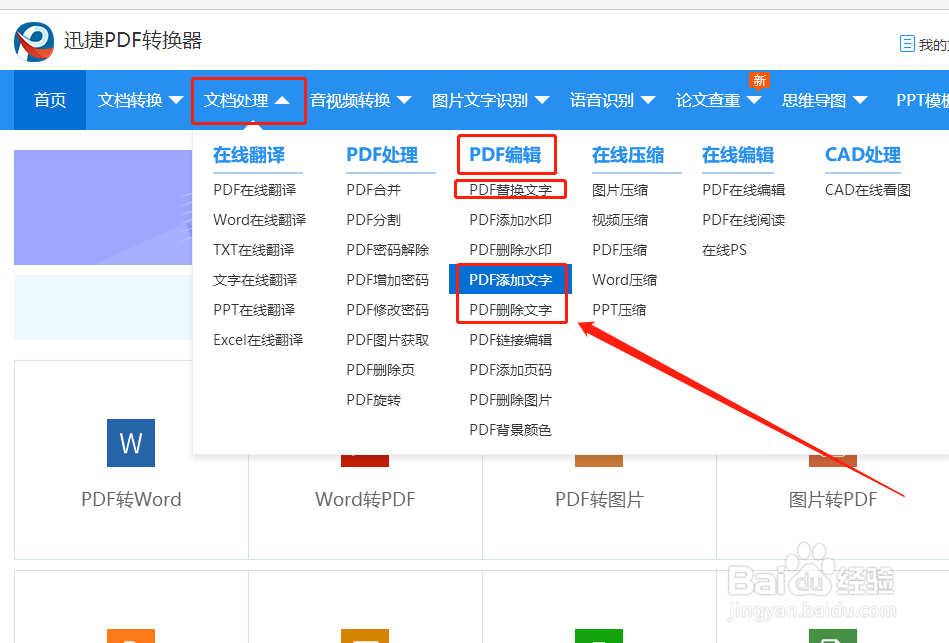Image resolution: width=949 pixels, height=643 pixels.
Task: Expand the 音视频转换 dropdown
Action: pos(361,100)
